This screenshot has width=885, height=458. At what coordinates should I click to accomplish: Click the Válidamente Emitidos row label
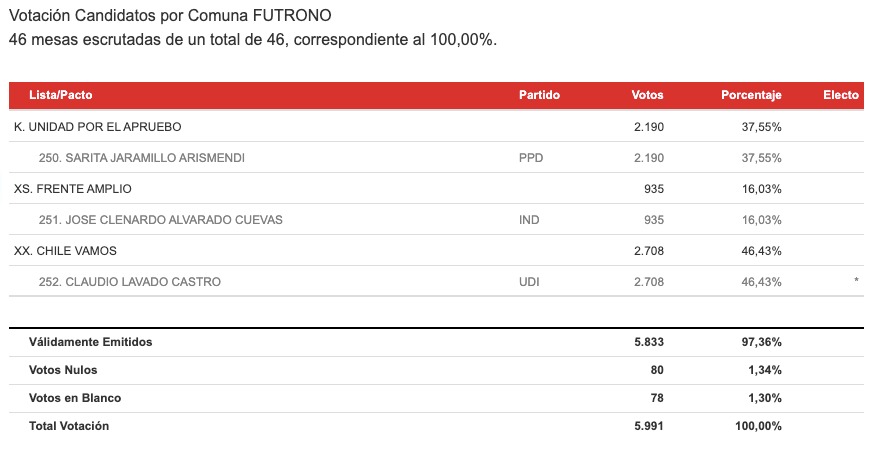point(90,342)
